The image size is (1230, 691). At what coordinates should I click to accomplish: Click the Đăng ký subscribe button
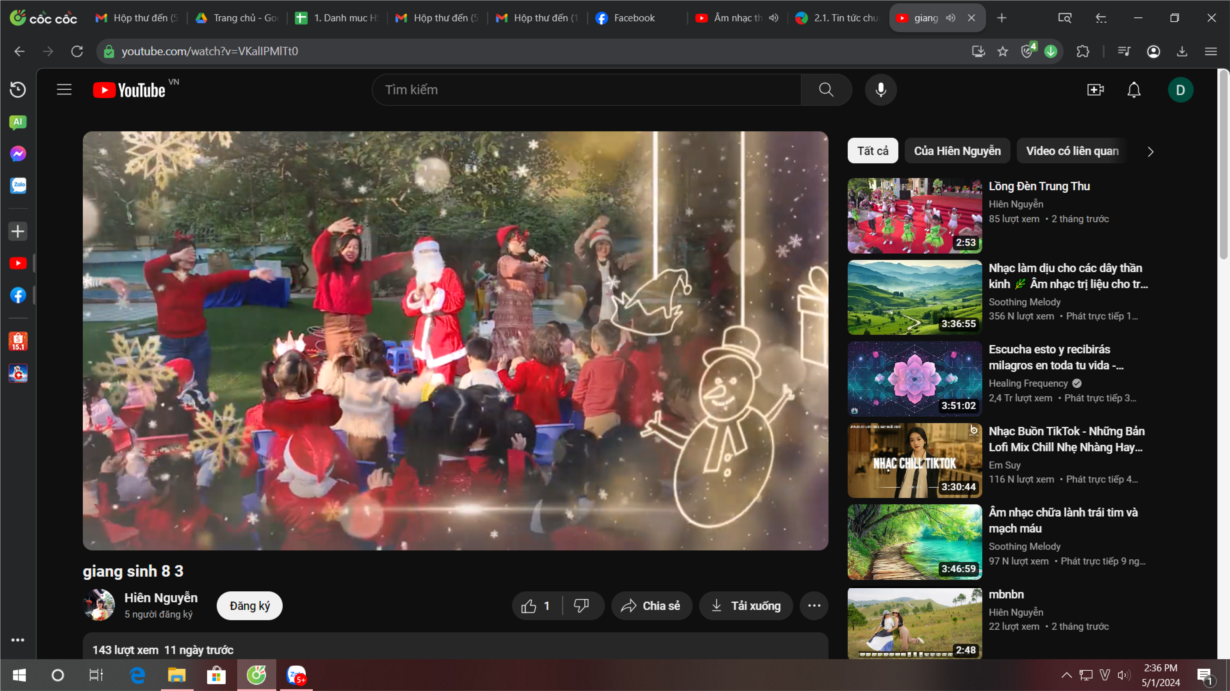(250, 606)
